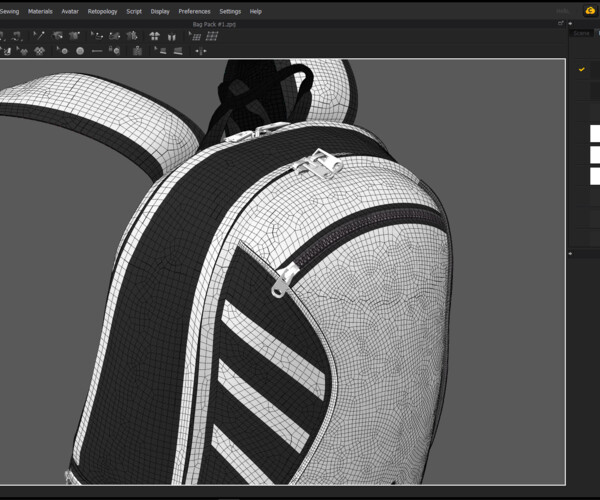Click the vest zipper icon

pos(137,51)
